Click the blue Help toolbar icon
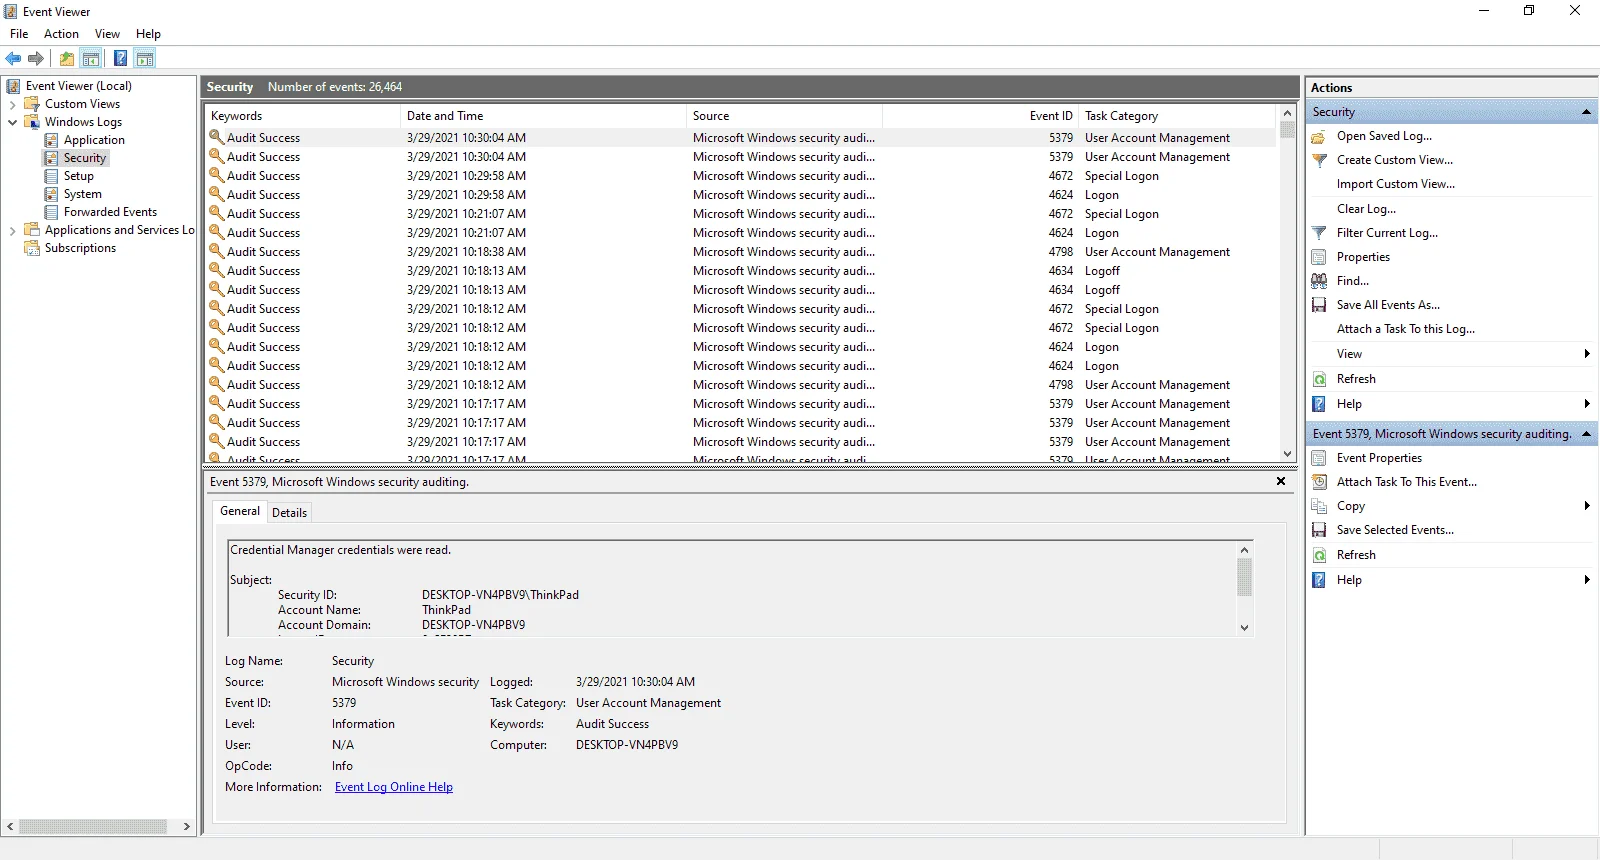Viewport: 1600px width, 860px height. (x=120, y=59)
